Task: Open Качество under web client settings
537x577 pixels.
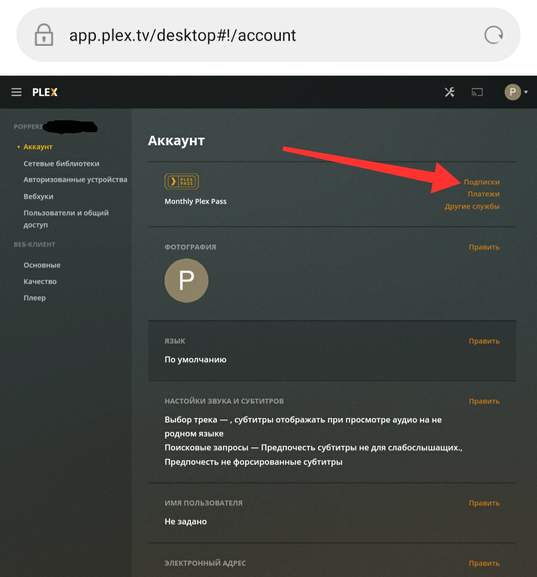Action: (x=40, y=282)
